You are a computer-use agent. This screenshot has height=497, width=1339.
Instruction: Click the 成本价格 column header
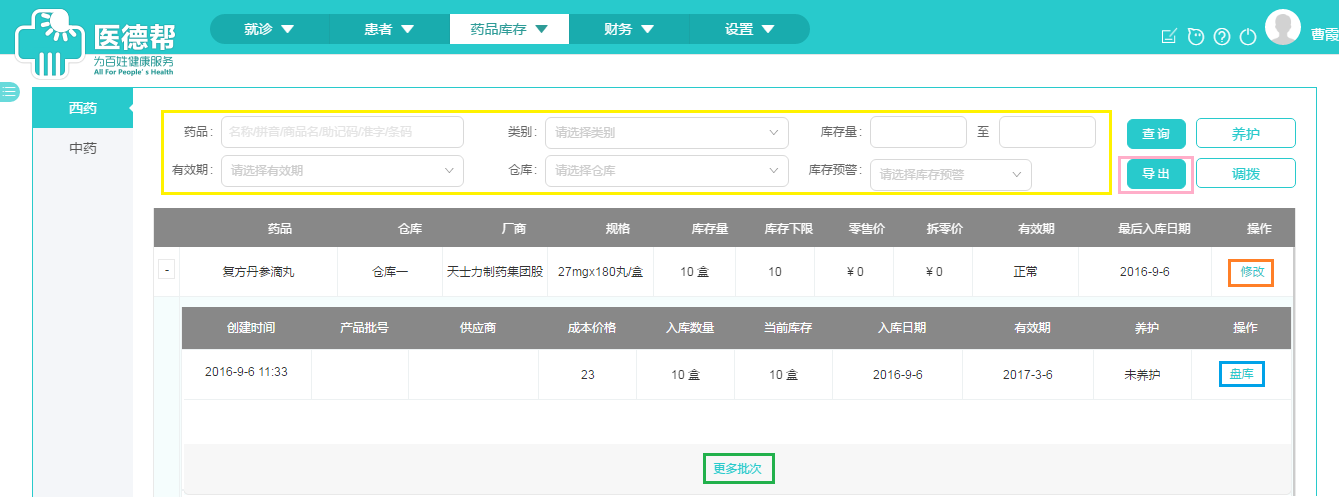tap(592, 328)
